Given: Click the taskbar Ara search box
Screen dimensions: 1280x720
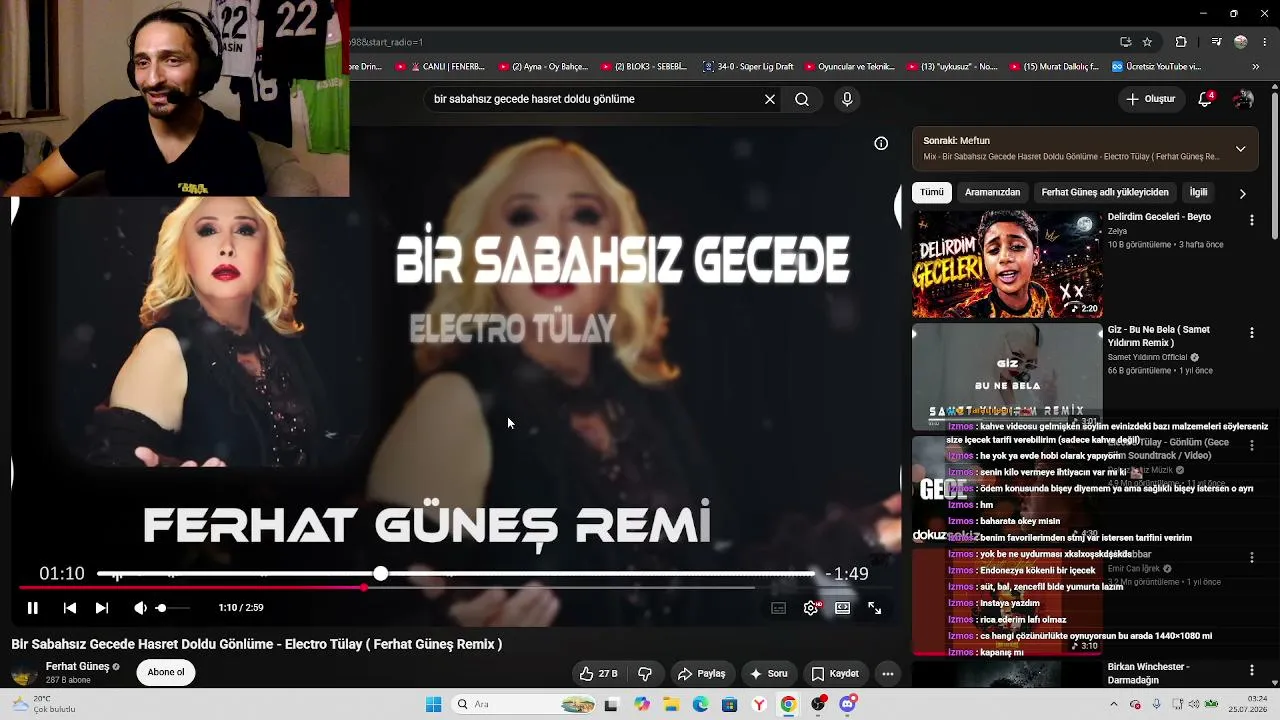Looking at the screenshot, I should coord(524,704).
